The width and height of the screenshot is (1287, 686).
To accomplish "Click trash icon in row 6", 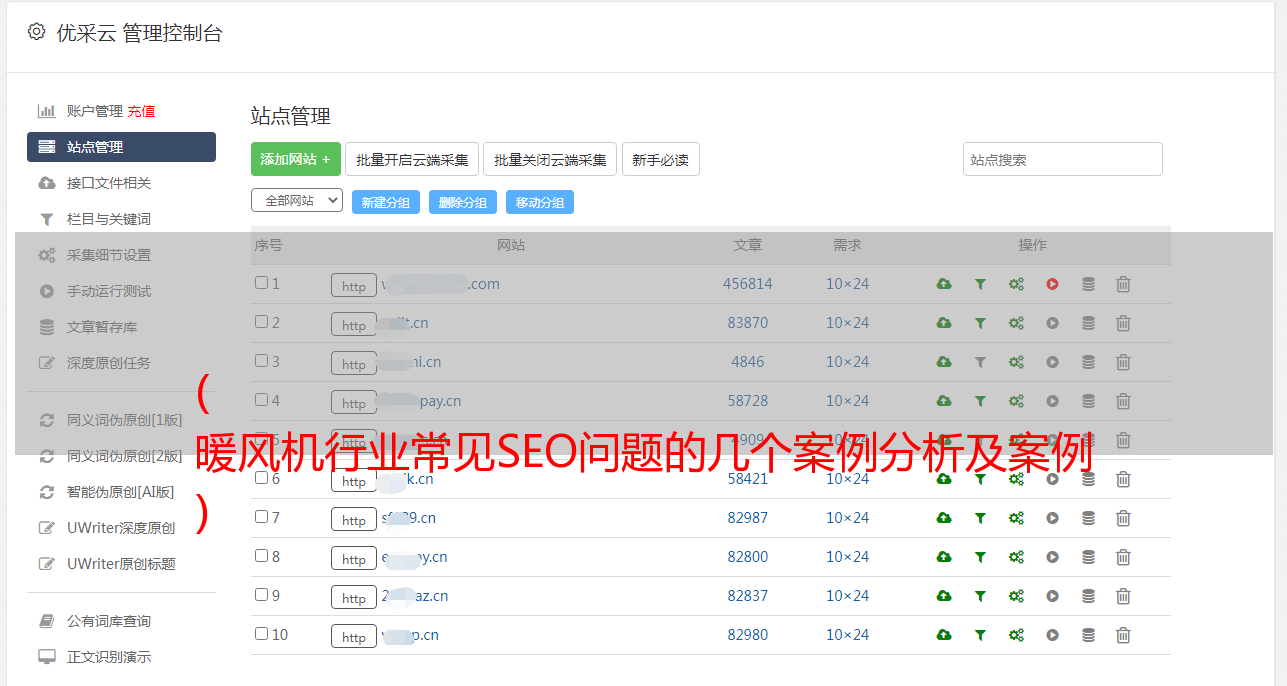I will [1123, 479].
